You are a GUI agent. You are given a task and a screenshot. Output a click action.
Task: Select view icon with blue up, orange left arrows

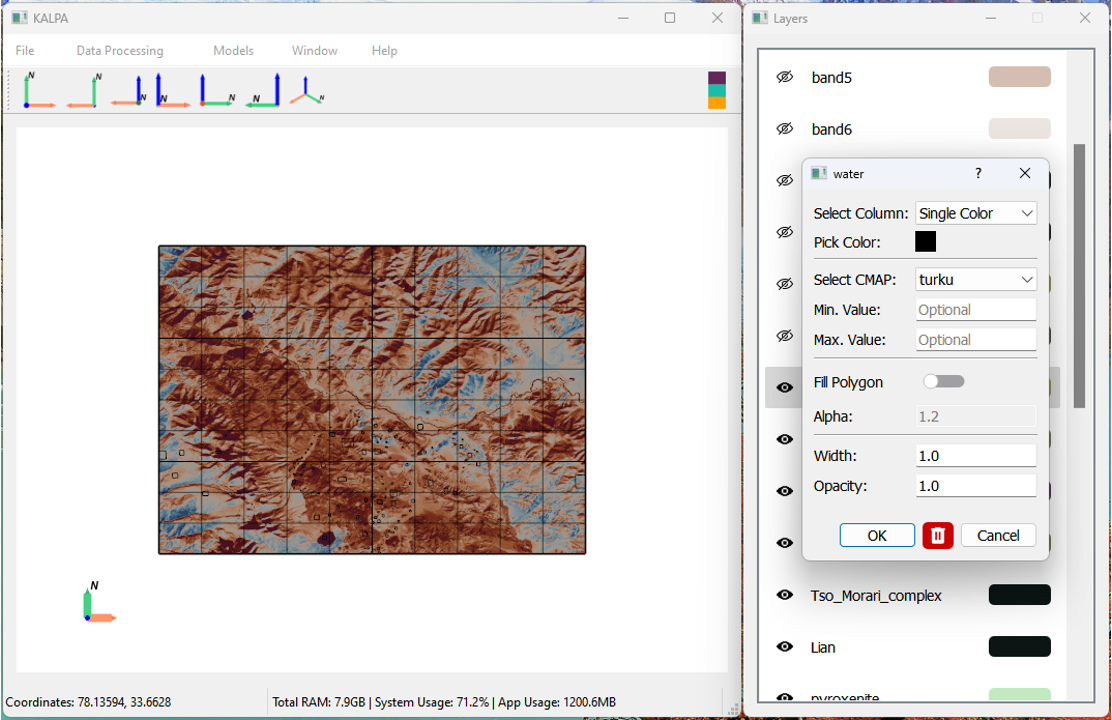129,90
